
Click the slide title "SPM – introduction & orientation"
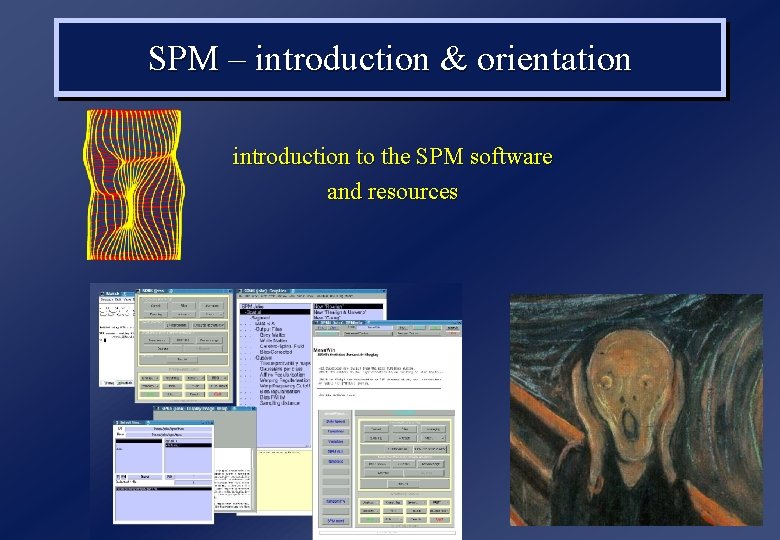(x=390, y=58)
